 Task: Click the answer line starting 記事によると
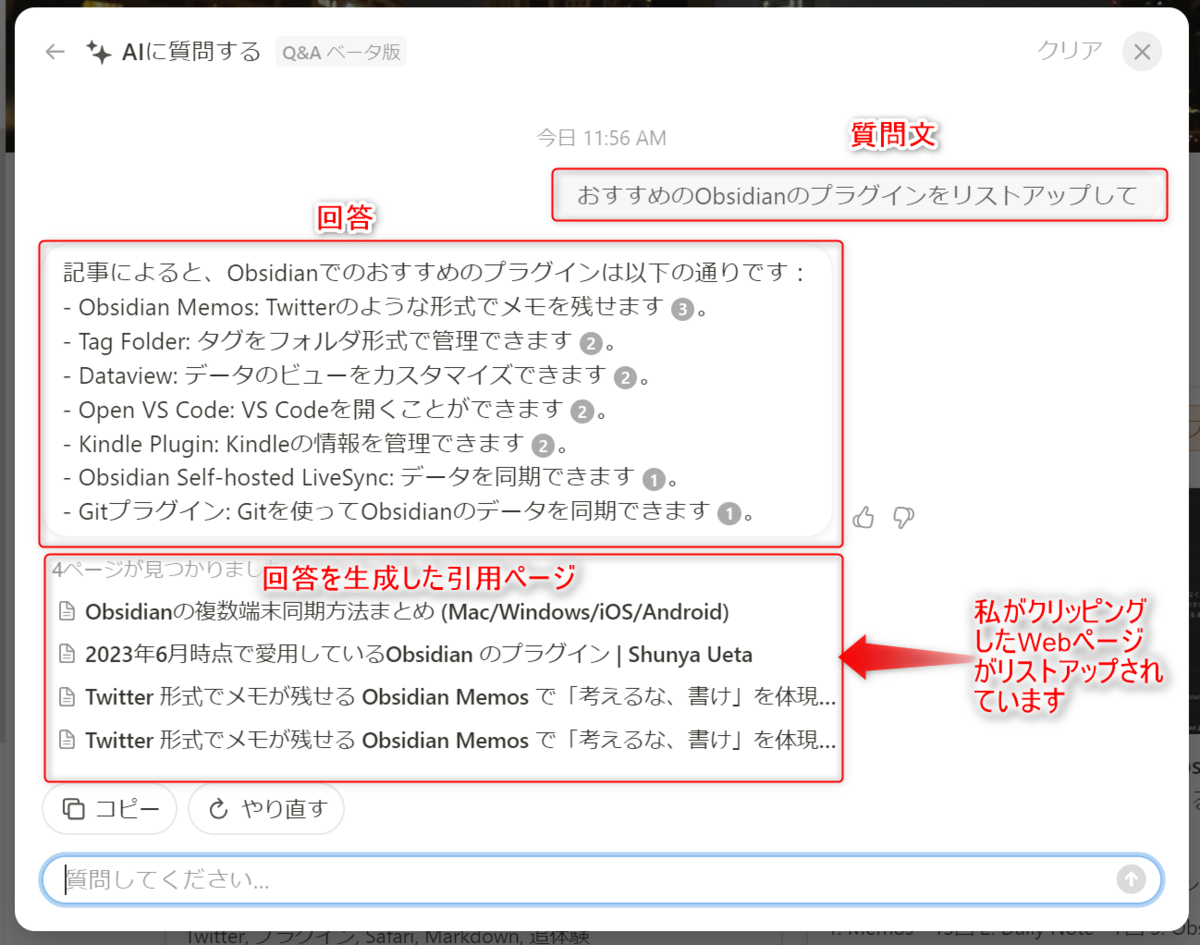pos(434,273)
